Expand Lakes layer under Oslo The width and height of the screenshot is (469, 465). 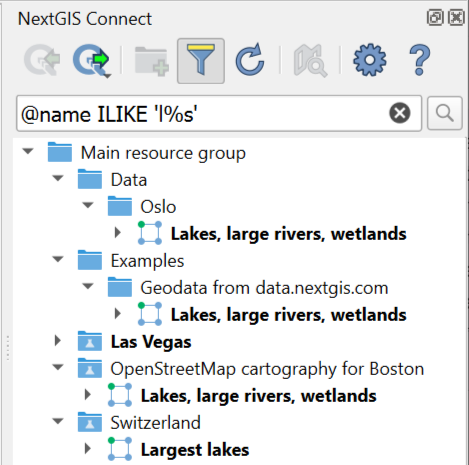(117, 232)
